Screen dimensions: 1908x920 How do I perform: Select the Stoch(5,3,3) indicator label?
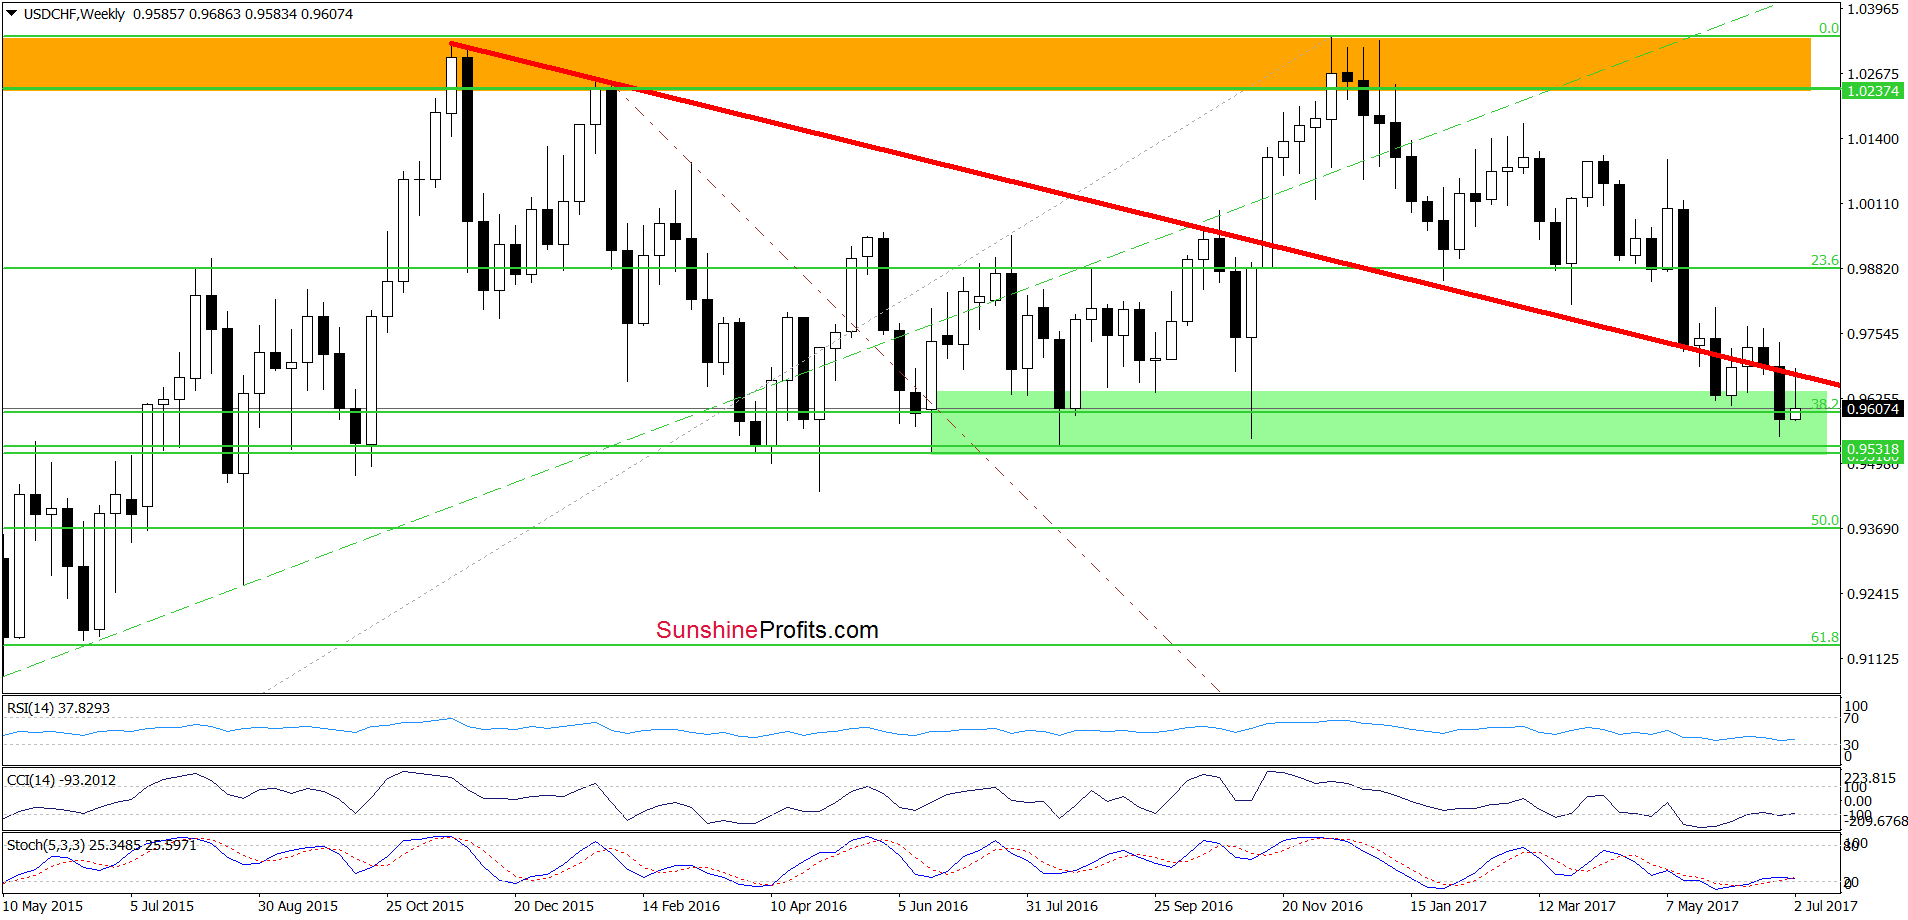click(102, 845)
